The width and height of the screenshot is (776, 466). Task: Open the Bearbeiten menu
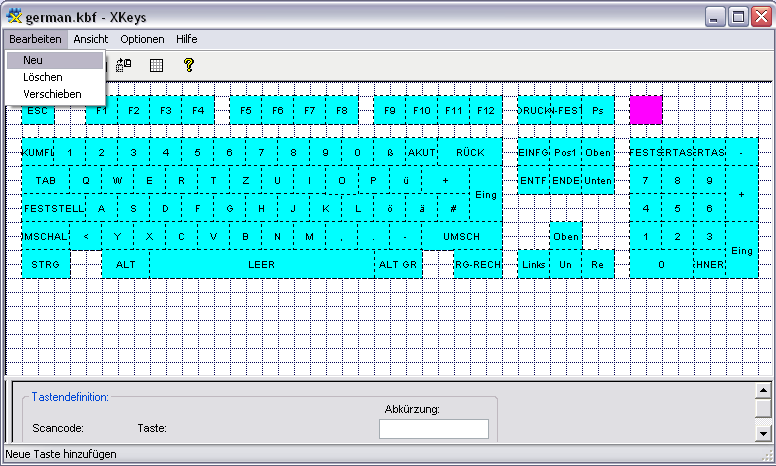click(x=35, y=39)
